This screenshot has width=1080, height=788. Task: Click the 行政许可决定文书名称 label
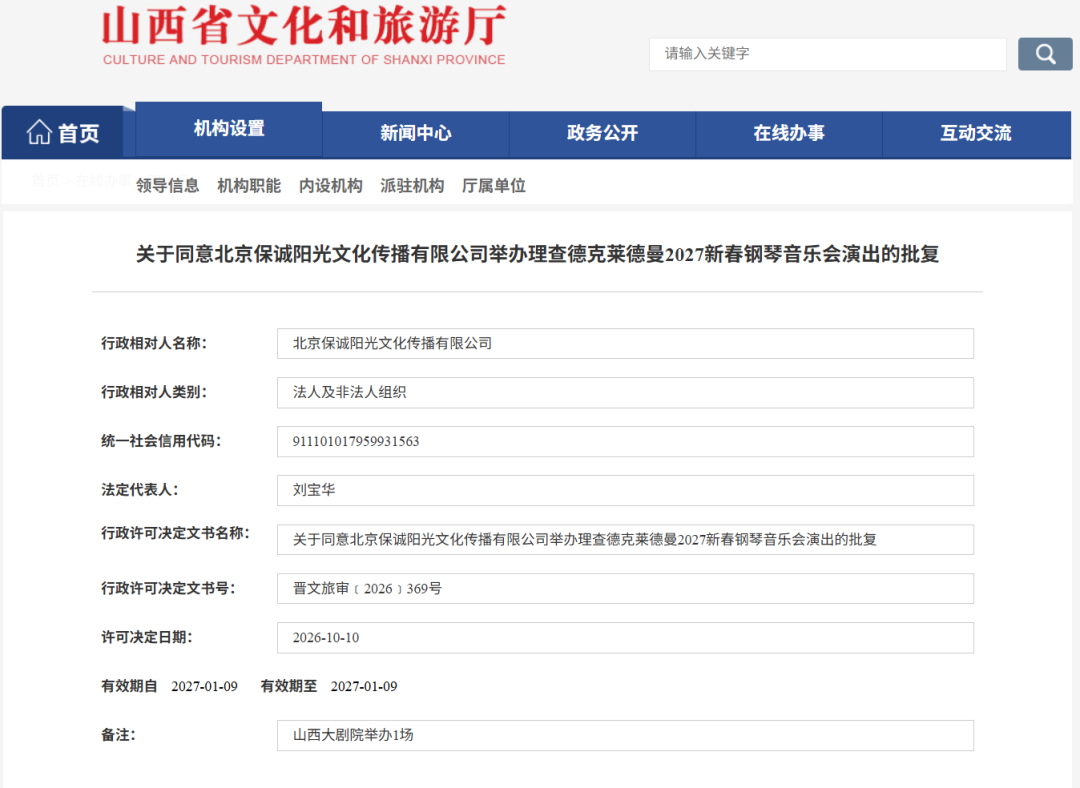tap(175, 532)
